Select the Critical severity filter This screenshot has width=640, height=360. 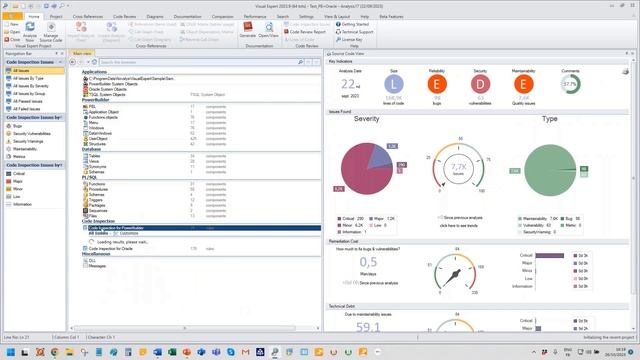[18, 173]
